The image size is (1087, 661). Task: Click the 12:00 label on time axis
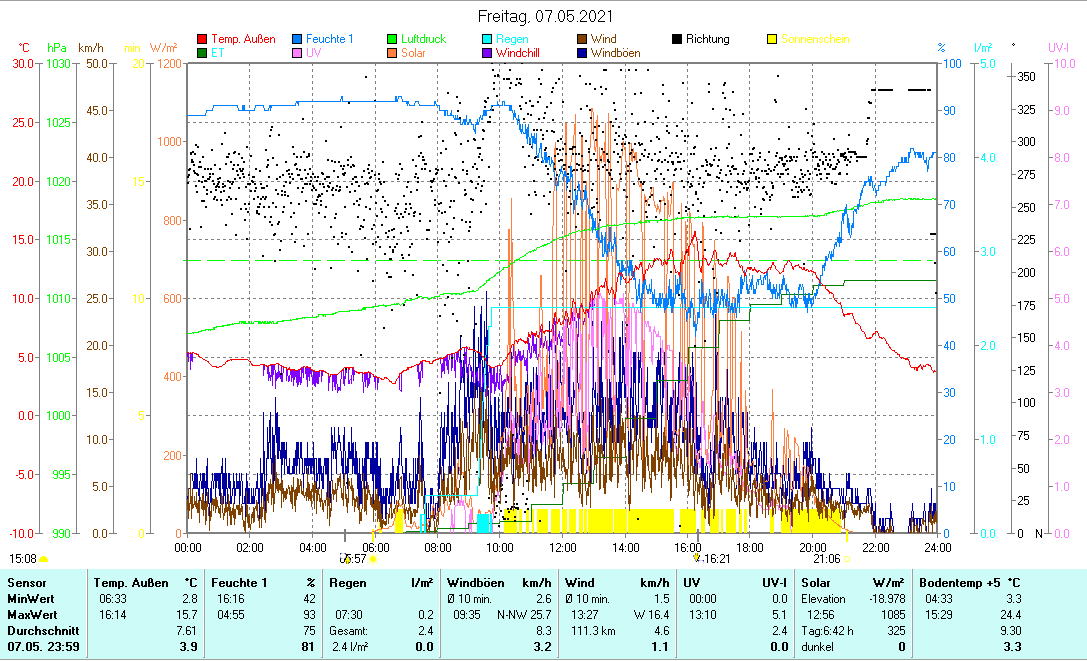click(x=562, y=547)
